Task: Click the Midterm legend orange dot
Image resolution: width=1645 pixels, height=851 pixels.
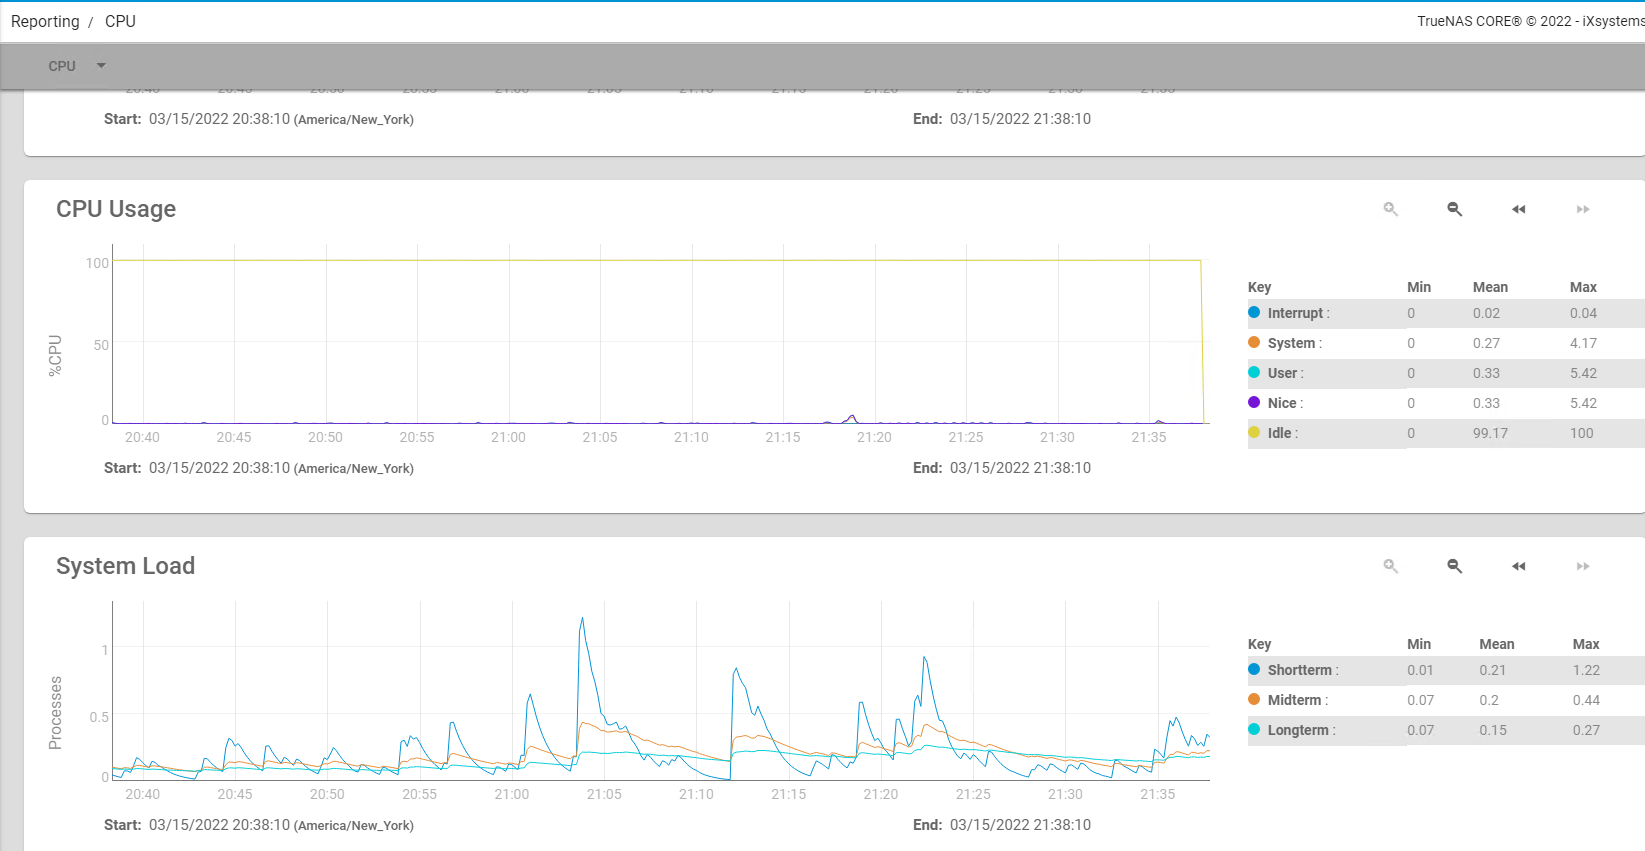Action: (x=1254, y=699)
